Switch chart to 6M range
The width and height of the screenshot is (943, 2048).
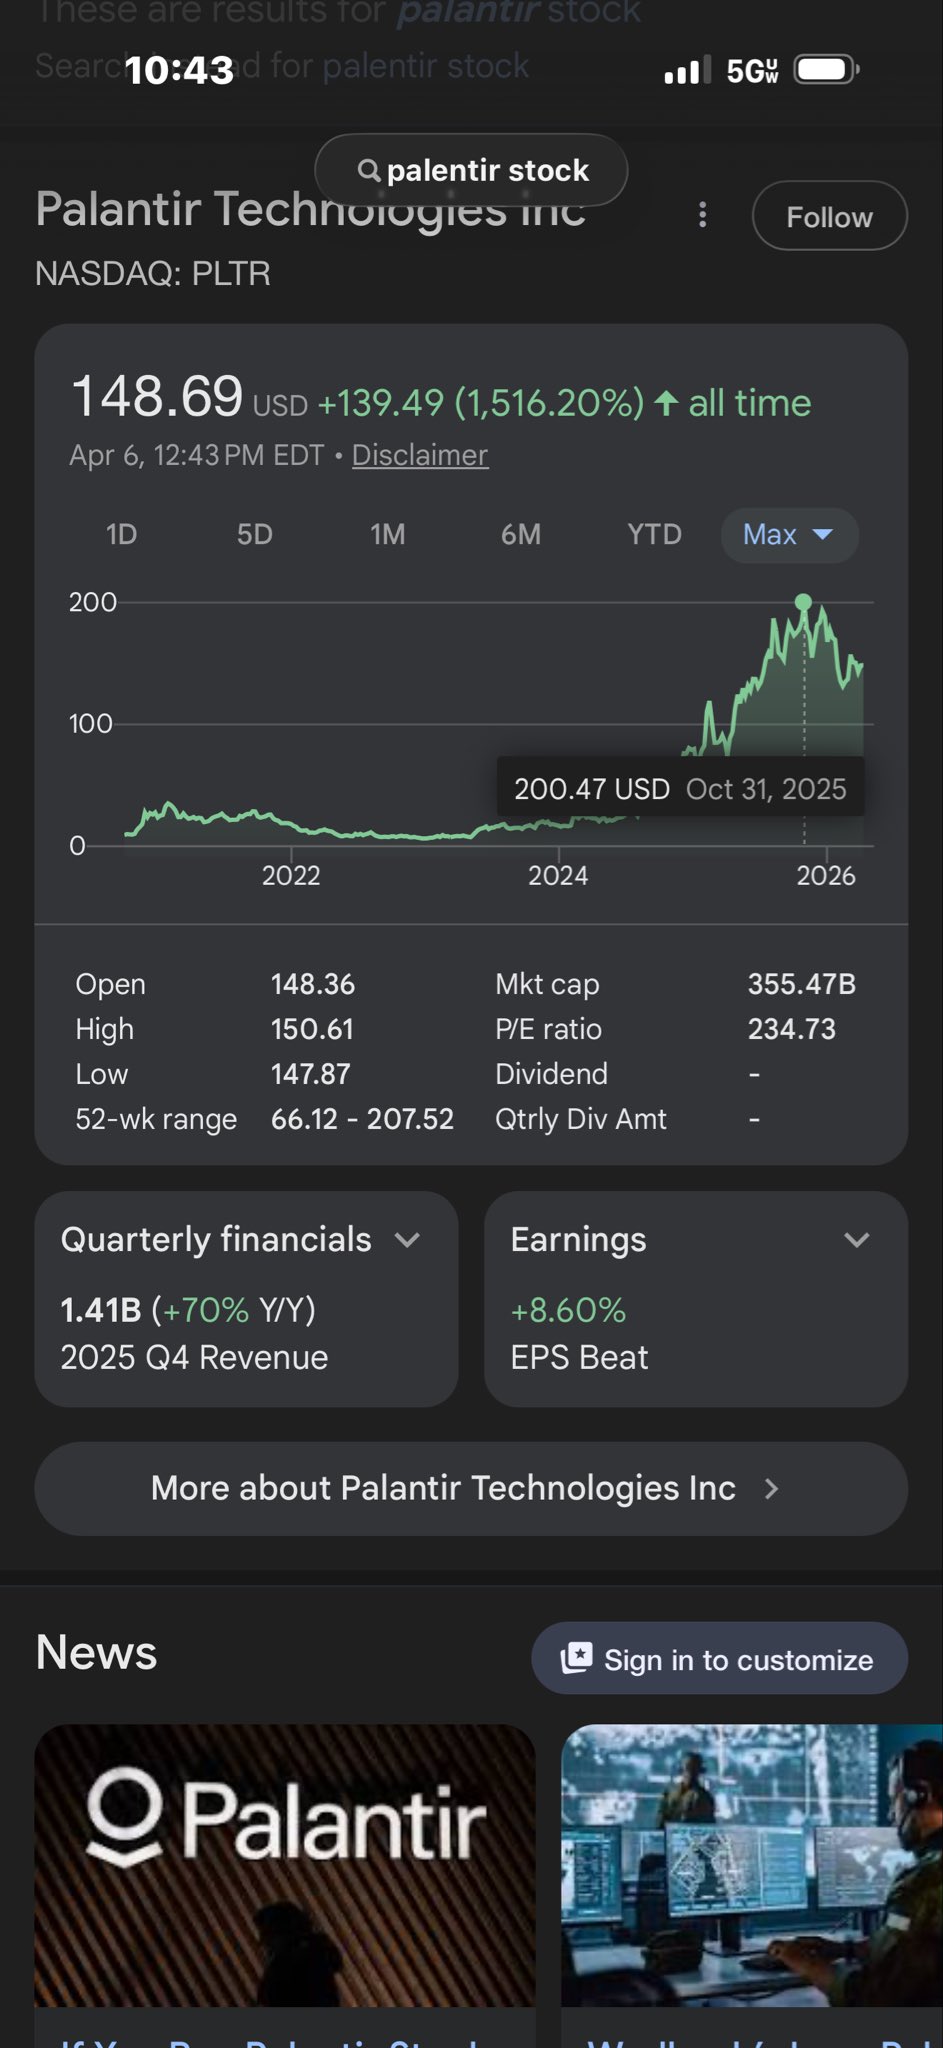(520, 535)
